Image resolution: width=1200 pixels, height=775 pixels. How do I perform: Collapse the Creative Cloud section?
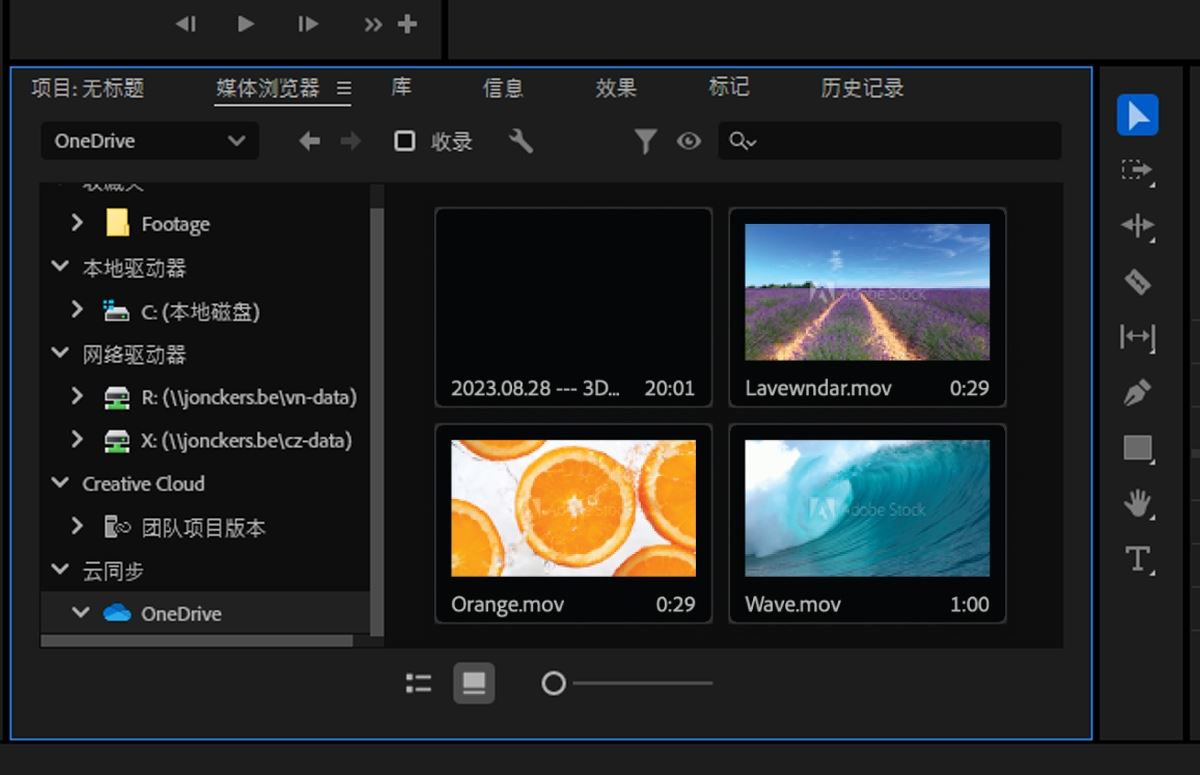(x=59, y=483)
